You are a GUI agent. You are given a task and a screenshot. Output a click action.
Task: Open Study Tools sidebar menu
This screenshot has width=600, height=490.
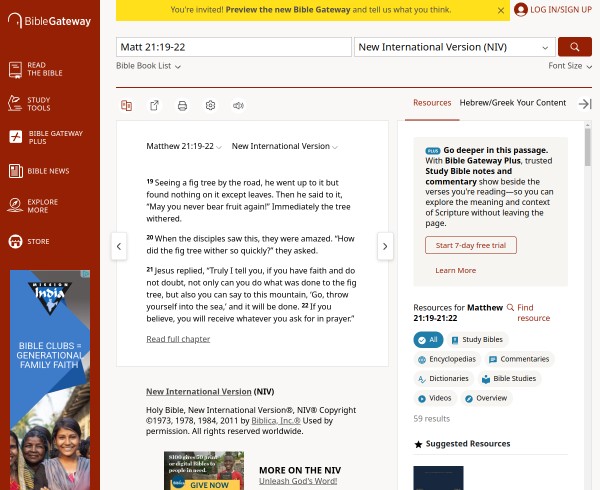29,104
